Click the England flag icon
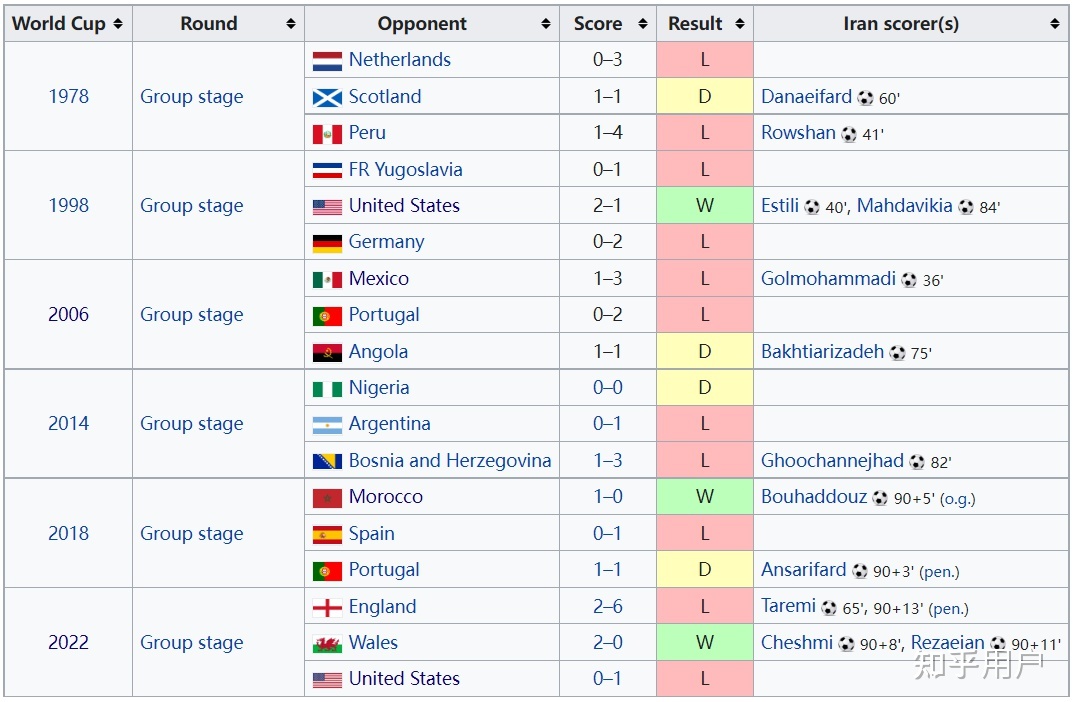 point(327,608)
